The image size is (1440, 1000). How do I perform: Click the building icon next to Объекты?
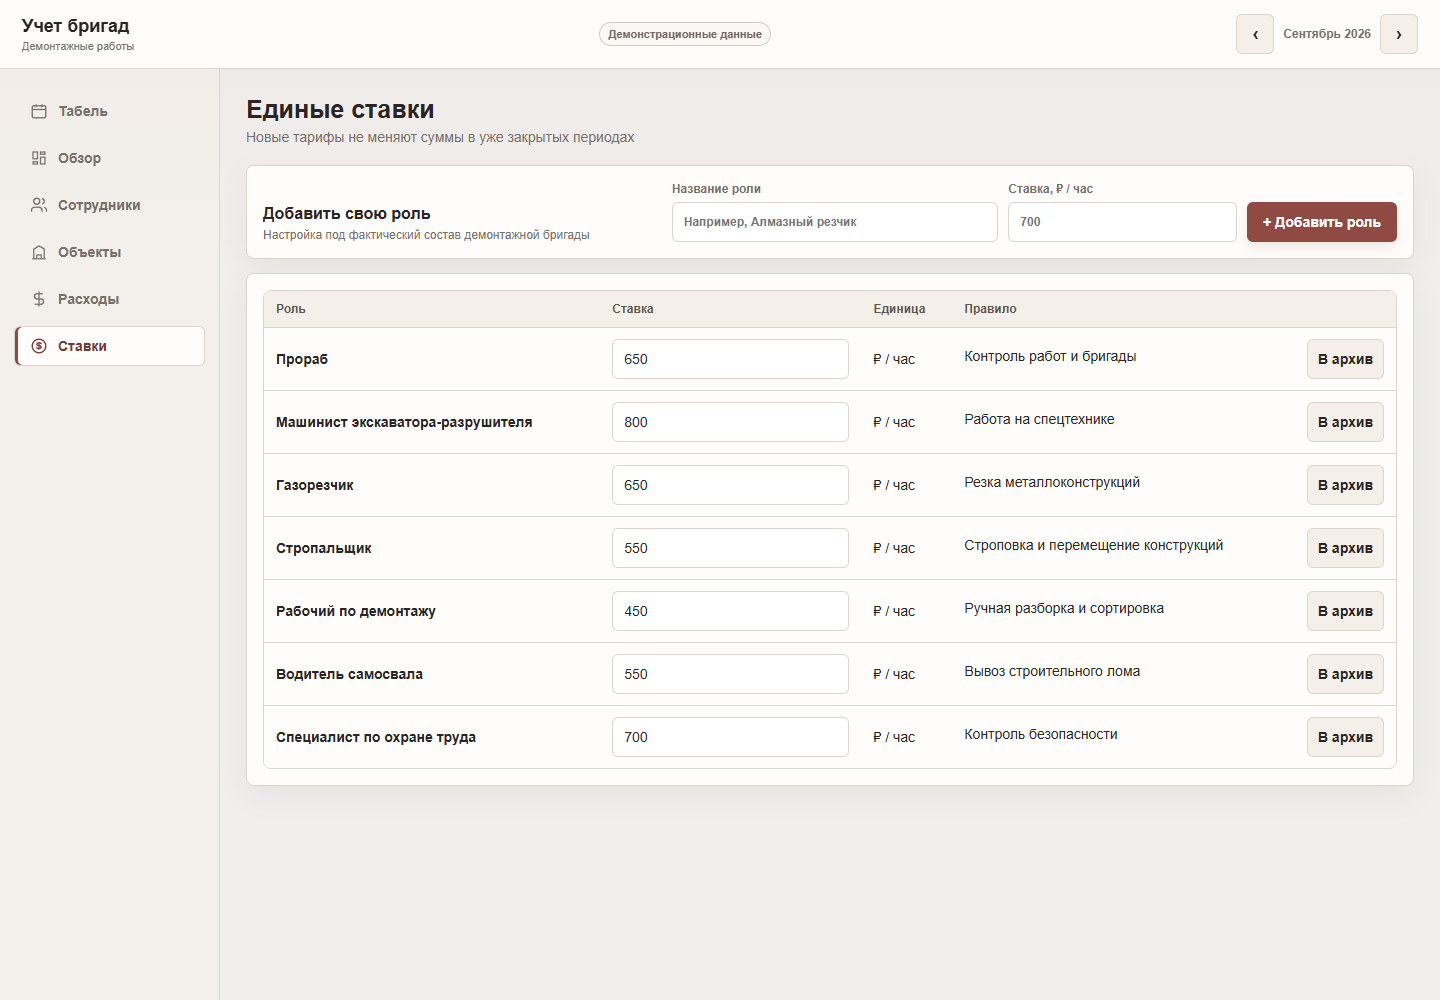pos(39,252)
